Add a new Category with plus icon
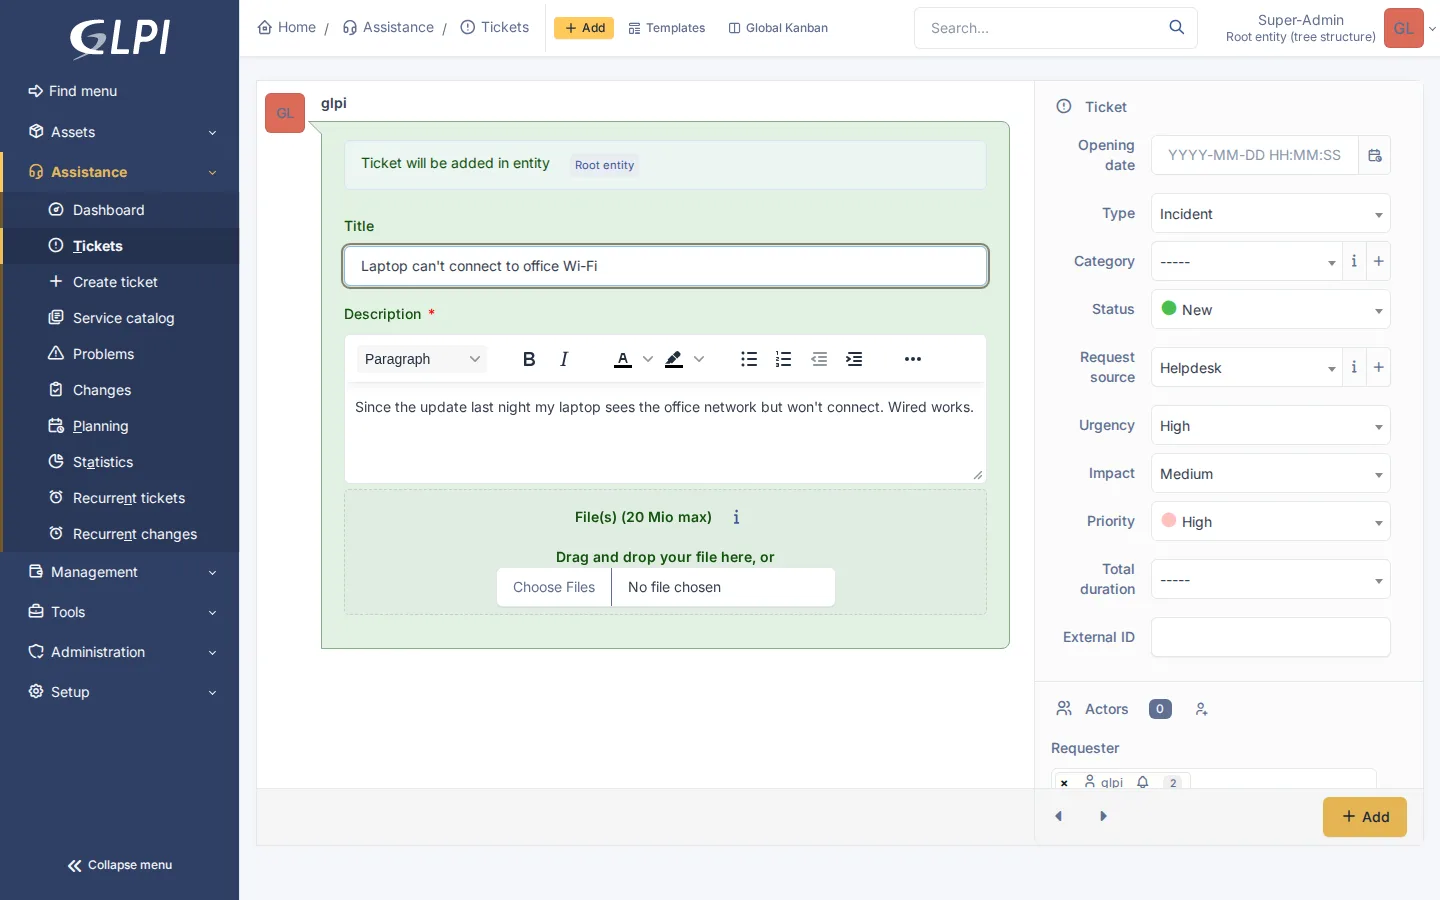This screenshot has height=900, width=1440. pos(1379,261)
